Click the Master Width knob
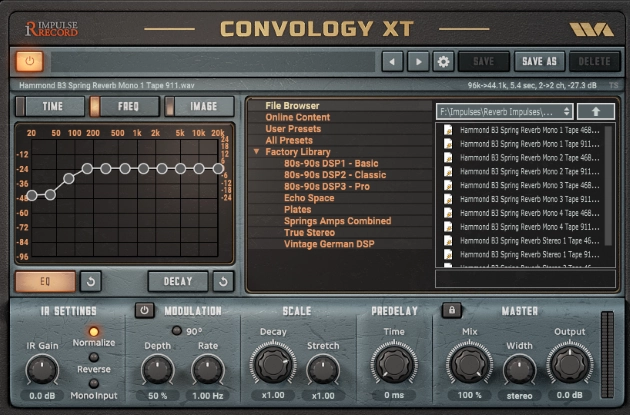This screenshot has height=415, width=630. 520,370
